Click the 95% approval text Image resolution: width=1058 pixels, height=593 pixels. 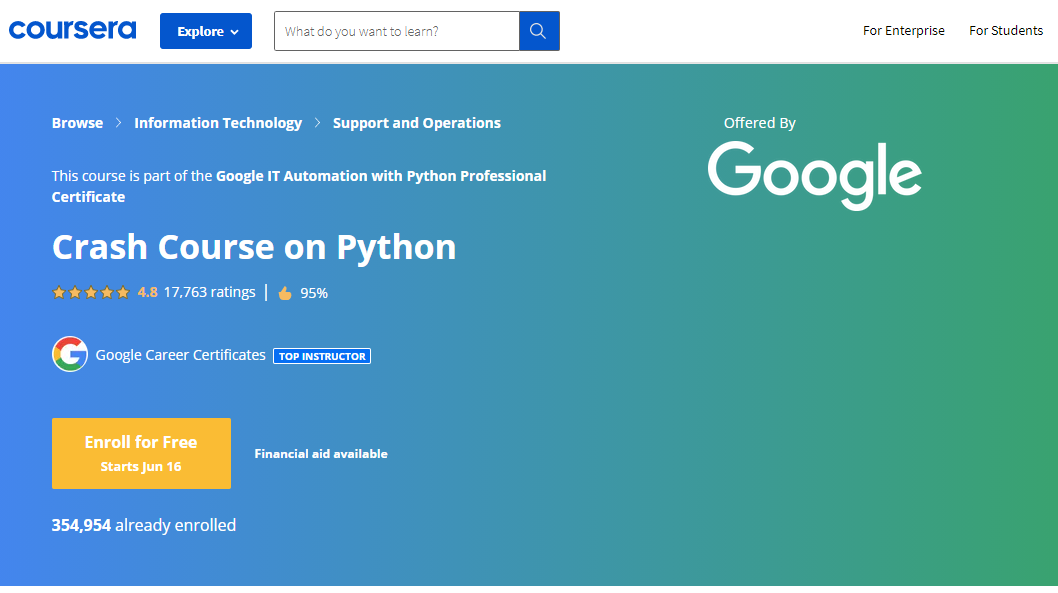click(x=314, y=293)
